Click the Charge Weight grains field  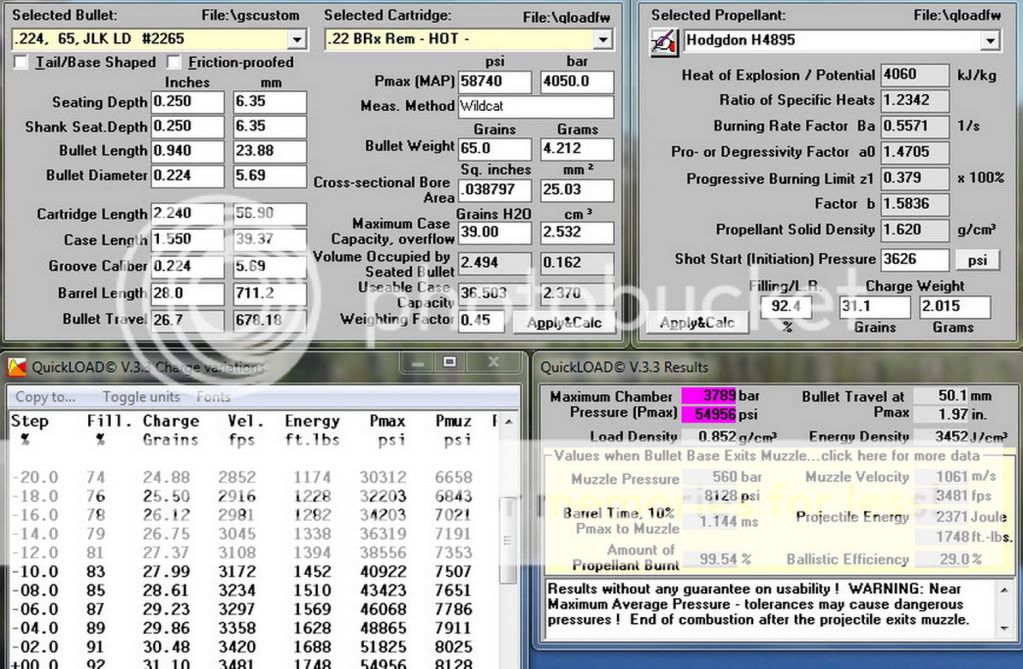click(x=874, y=307)
